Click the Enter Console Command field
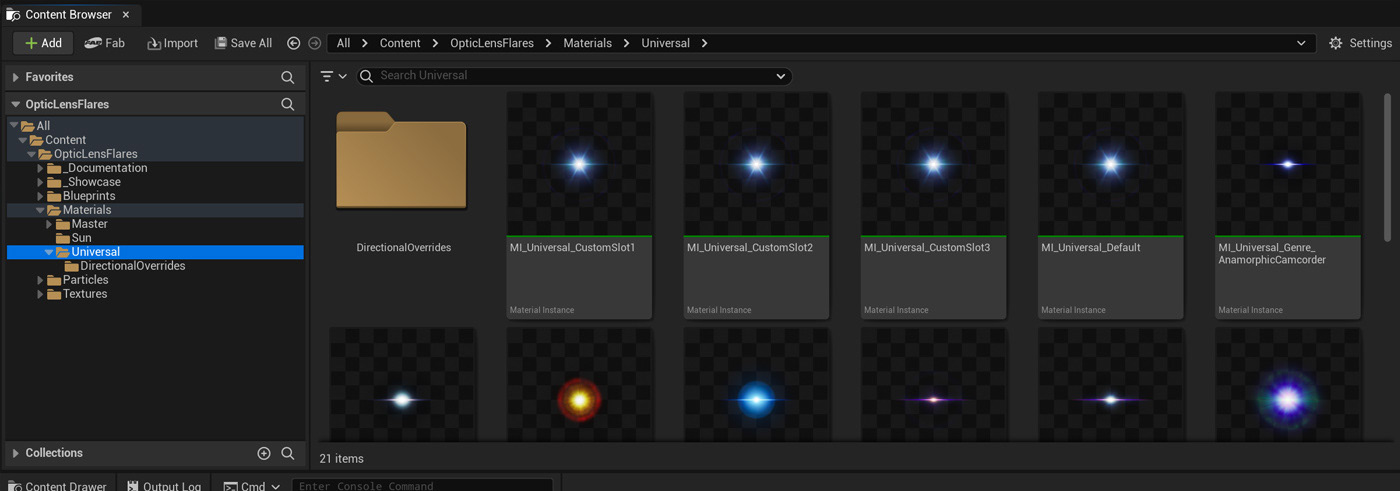The width and height of the screenshot is (1400, 491). (x=422, y=485)
